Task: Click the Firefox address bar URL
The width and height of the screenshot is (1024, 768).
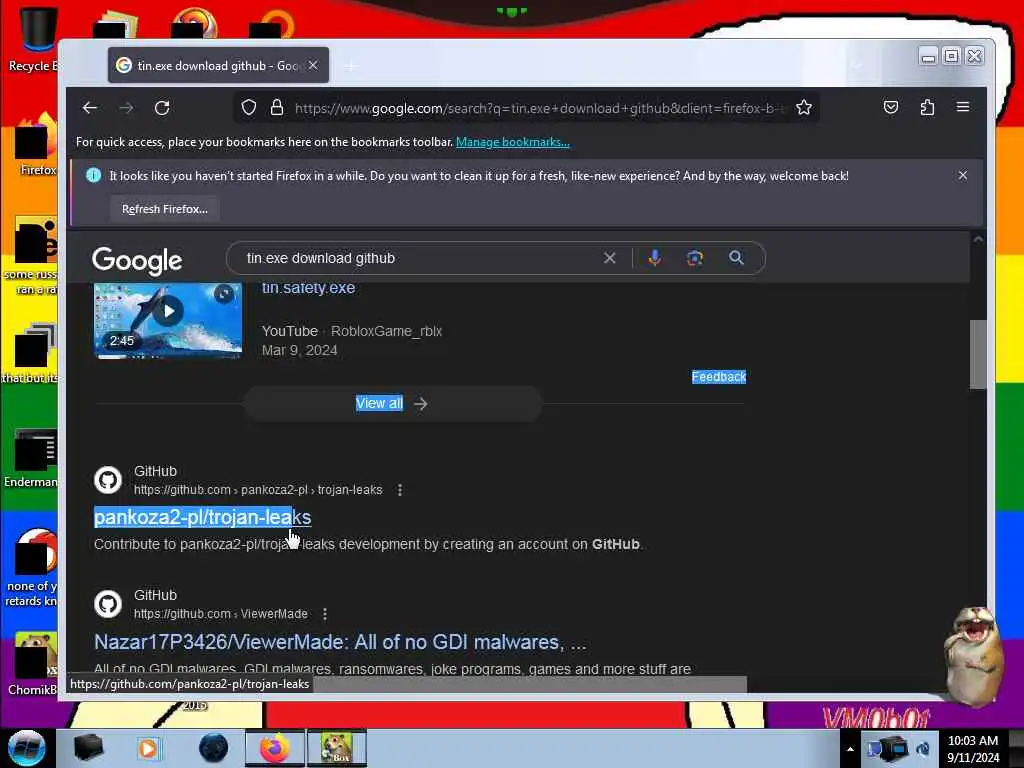Action: click(x=539, y=108)
